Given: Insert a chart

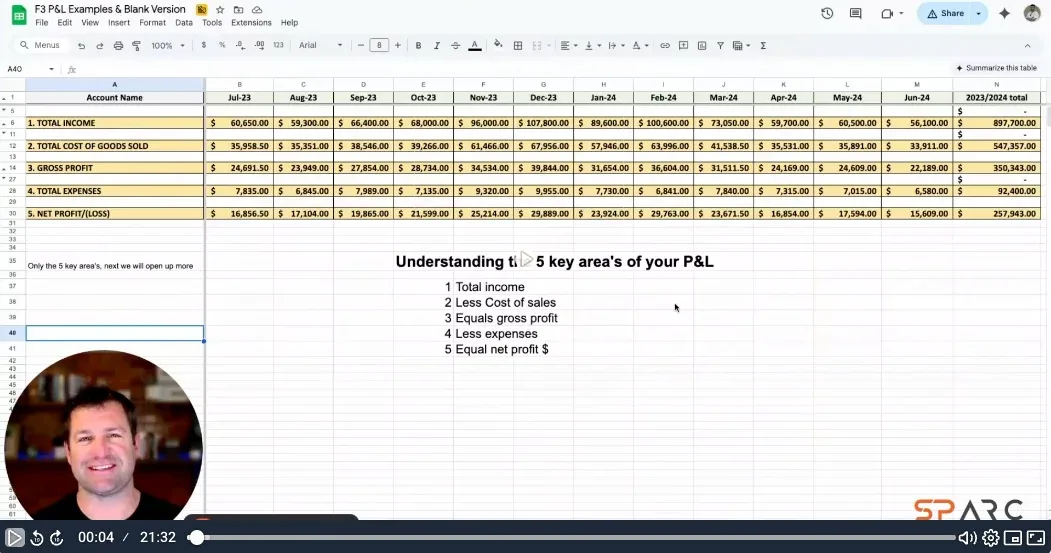Looking at the screenshot, I should point(702,46).
